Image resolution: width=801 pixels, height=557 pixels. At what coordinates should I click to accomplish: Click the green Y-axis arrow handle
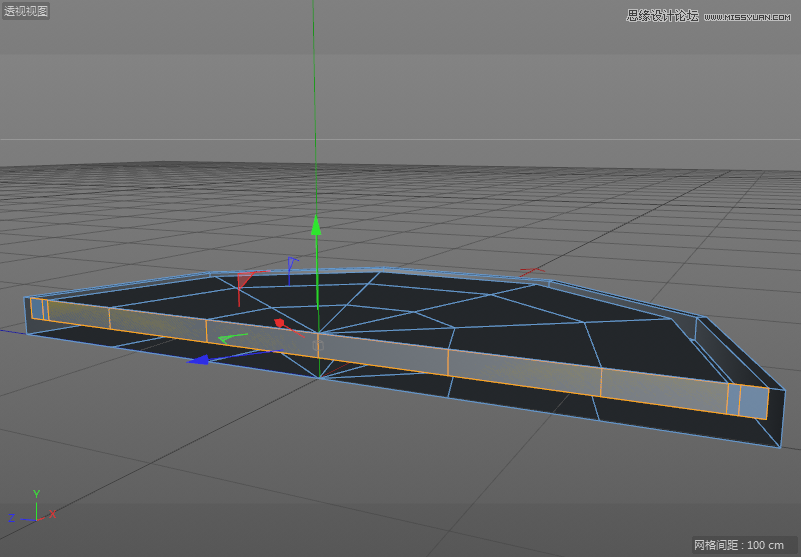(x=316, y=224)
